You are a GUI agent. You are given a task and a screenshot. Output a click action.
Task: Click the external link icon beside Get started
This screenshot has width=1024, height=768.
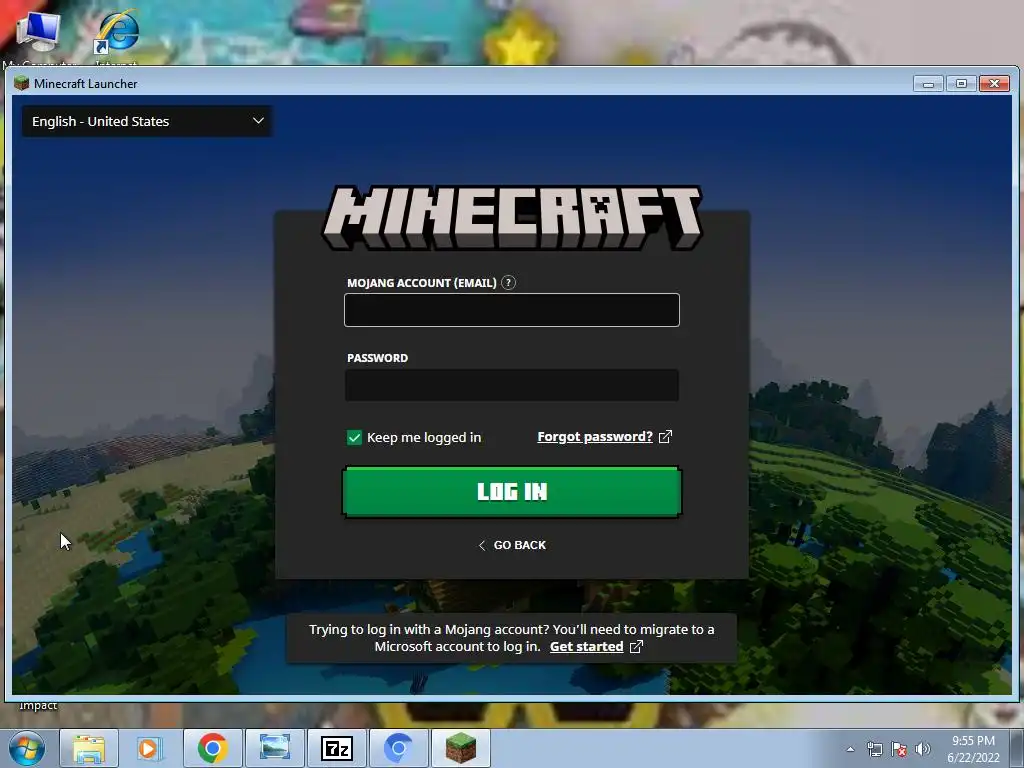pyautogui.click(x=636, y=647)
